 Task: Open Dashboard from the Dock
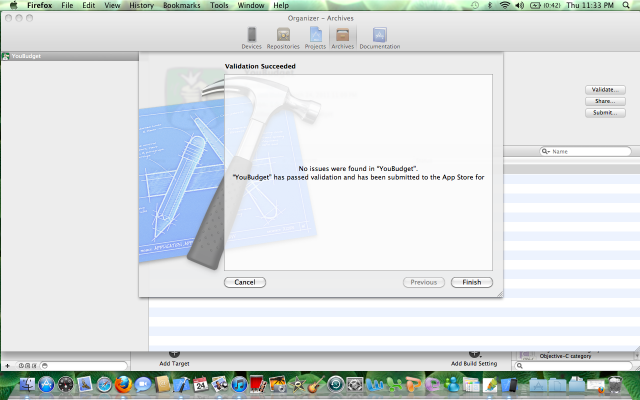point(66,384)
